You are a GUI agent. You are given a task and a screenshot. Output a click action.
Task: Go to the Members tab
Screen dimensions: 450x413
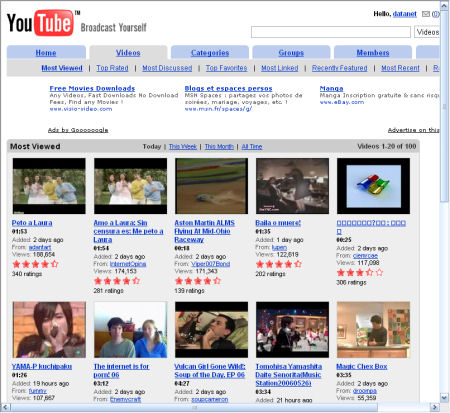coord(373,53)
